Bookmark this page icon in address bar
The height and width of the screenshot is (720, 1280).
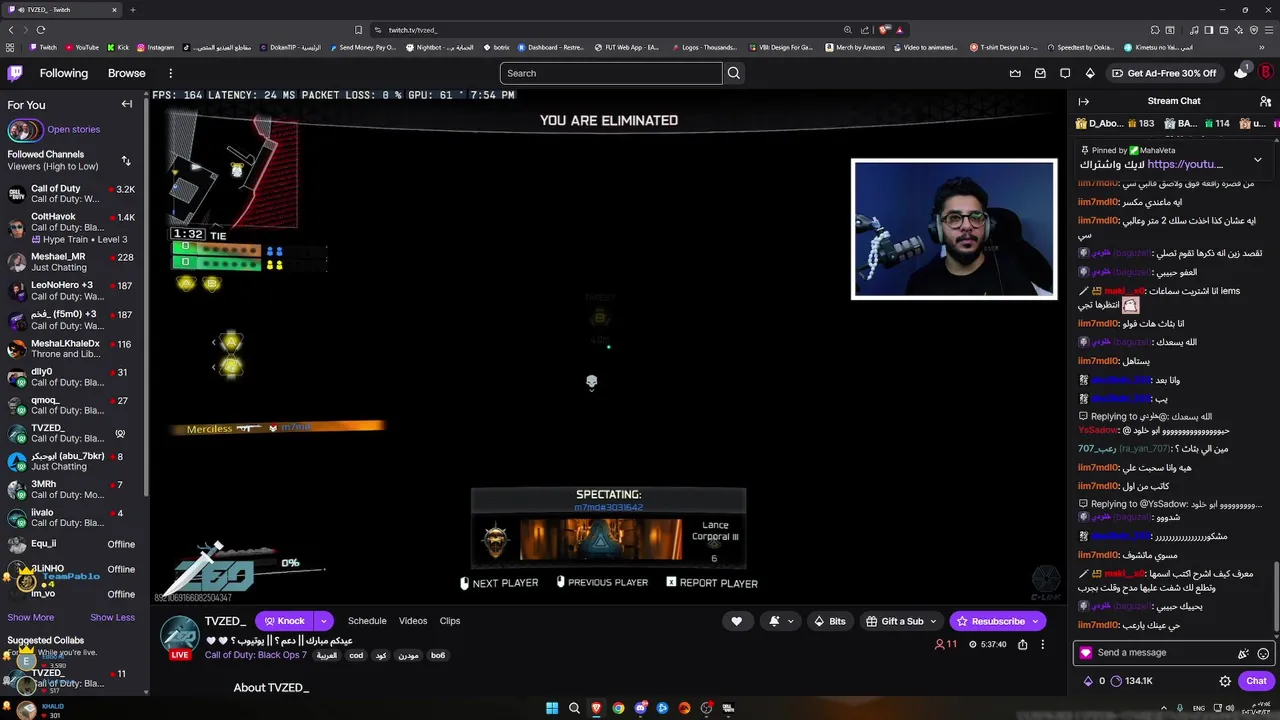coord(359,30)
